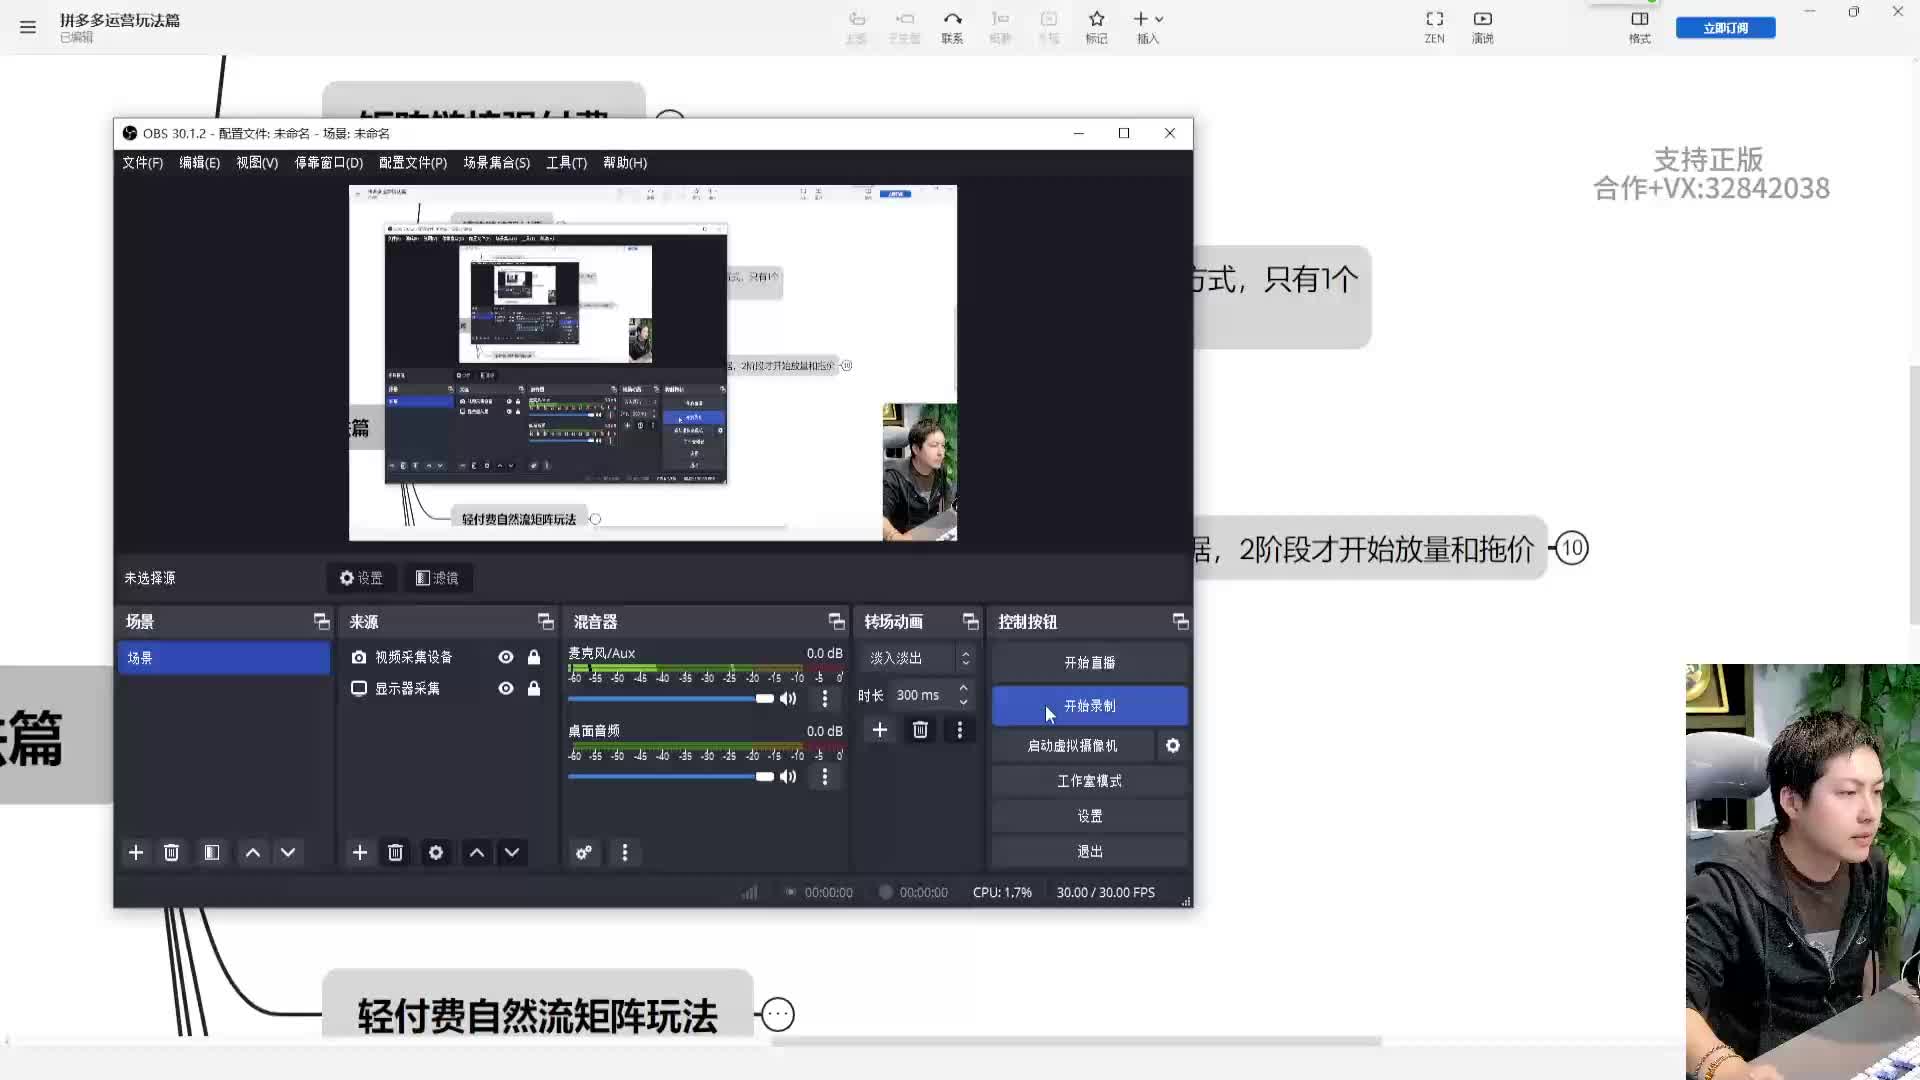Toggle visibility of 显示器采集 source

pos(506,688)
